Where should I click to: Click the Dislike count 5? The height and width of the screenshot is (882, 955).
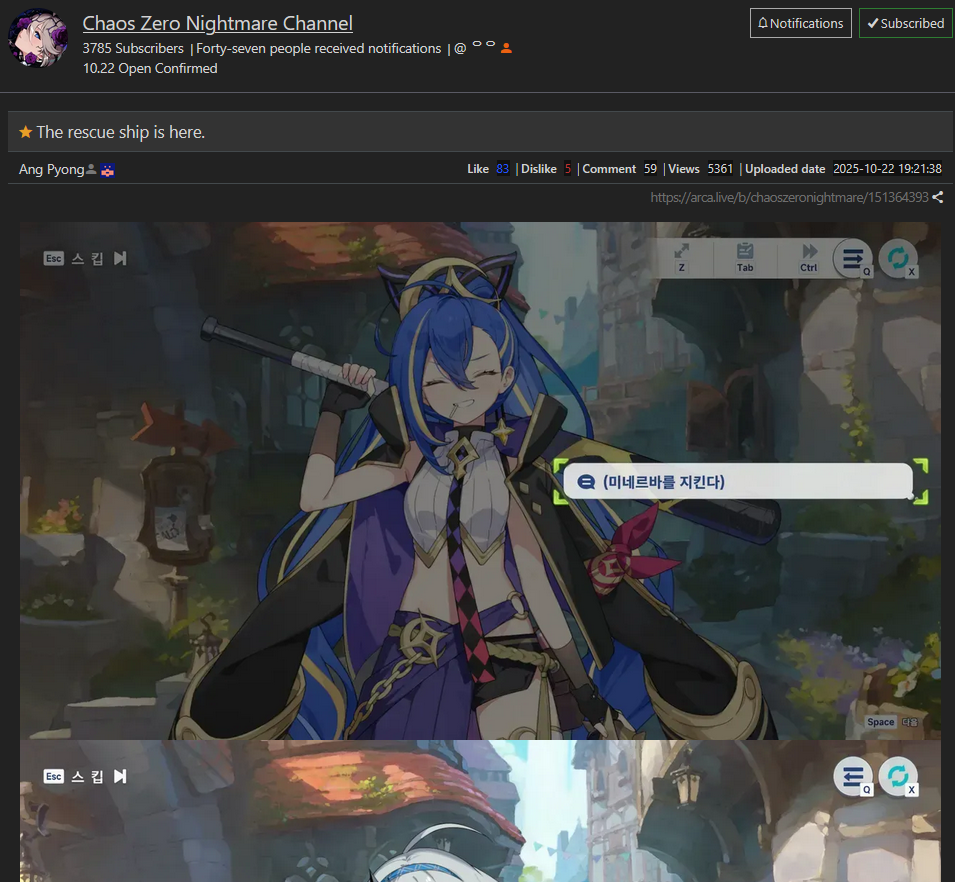[x=568, y=169]
